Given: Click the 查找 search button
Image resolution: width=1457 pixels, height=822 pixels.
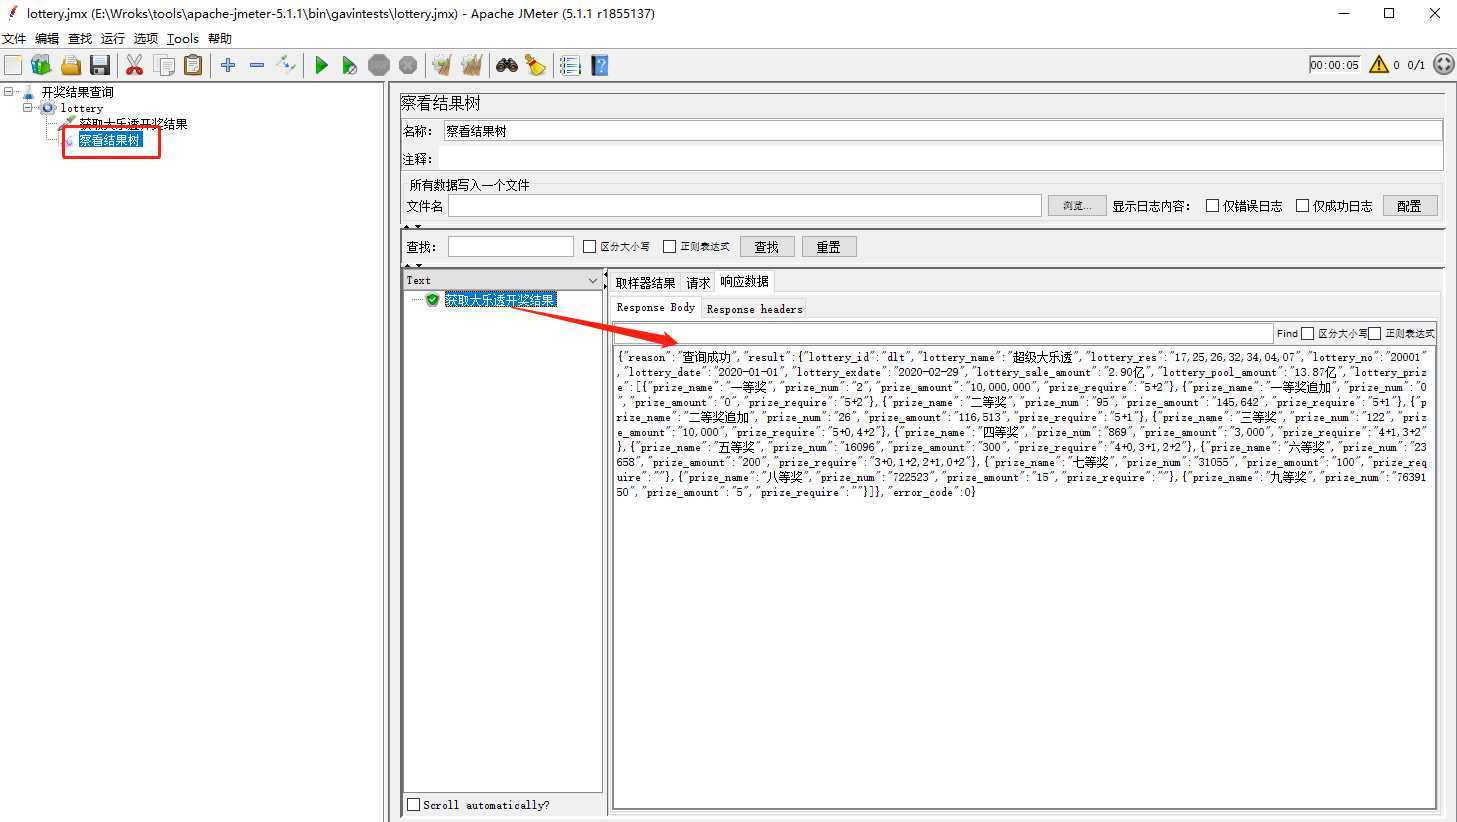Looking at the screenshot, I should click(767, 247).
